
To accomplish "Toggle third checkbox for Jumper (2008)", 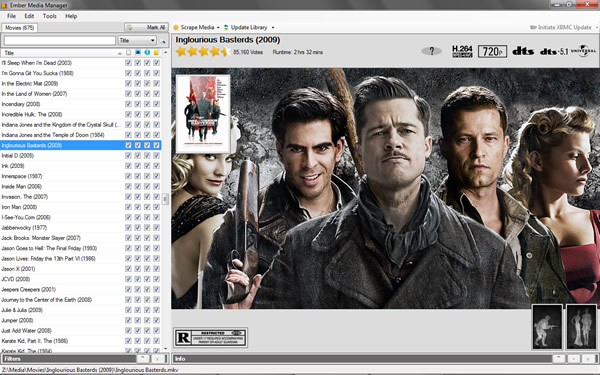I will click(x=147, y=320).
